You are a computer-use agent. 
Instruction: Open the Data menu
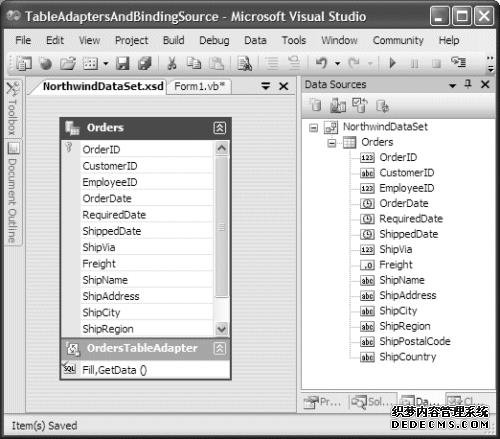[x=255, y=40]
